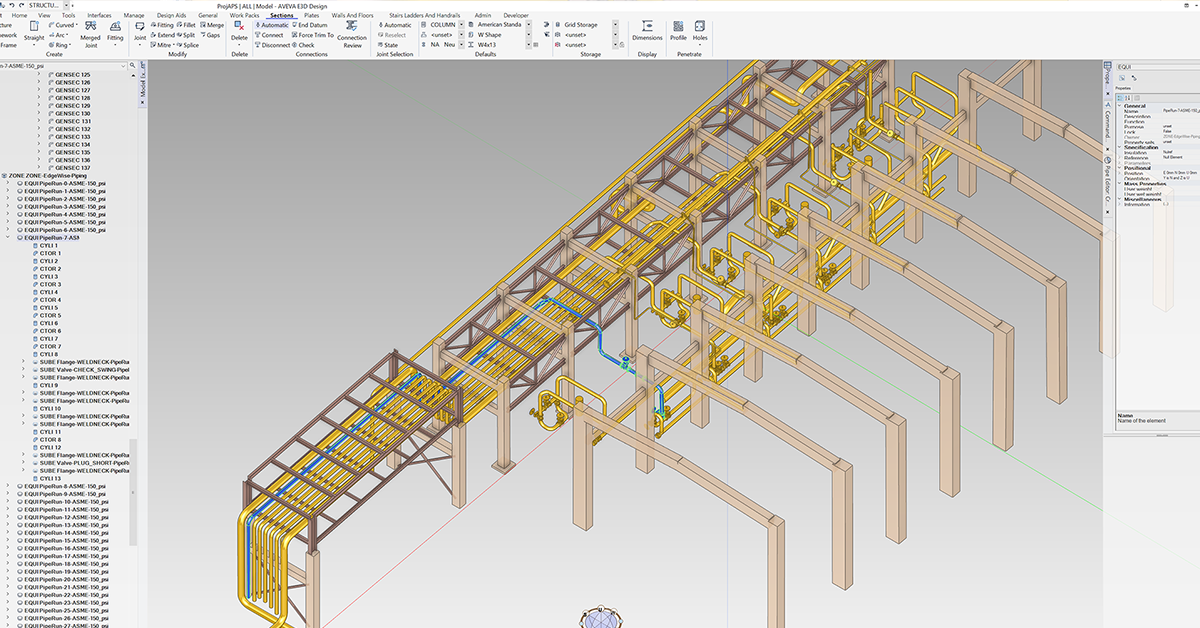
Task: Open the View ribbon tab
Action: click(44, 16)
